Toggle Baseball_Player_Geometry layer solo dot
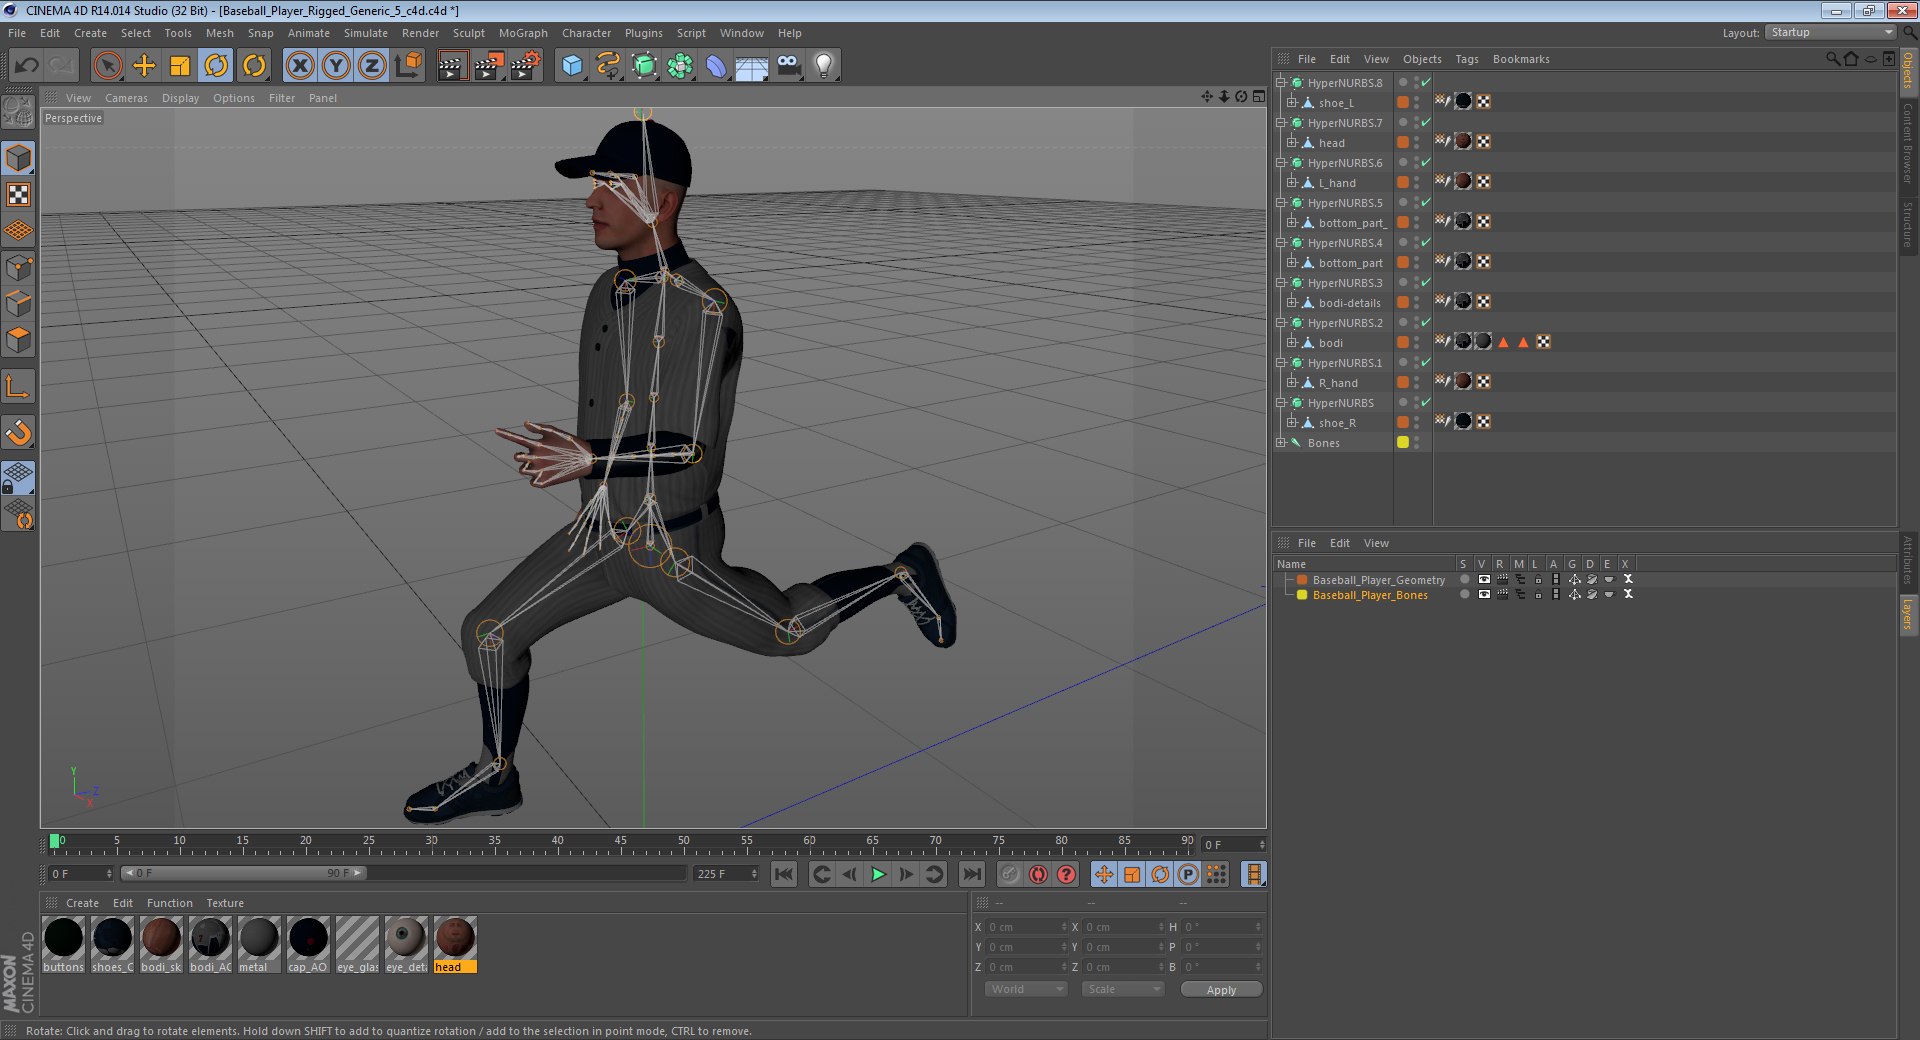 (x=1464, y=579)
